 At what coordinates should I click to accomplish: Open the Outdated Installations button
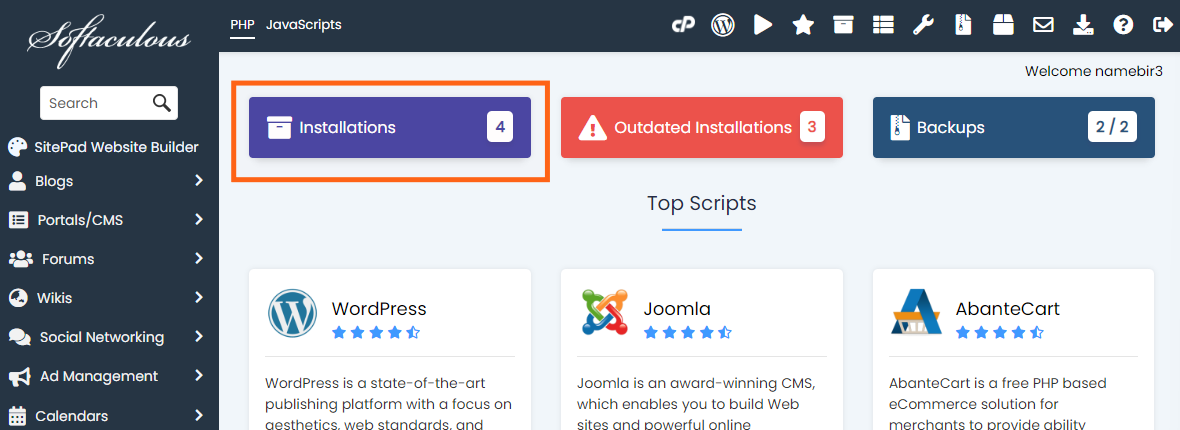coord(701,127)
